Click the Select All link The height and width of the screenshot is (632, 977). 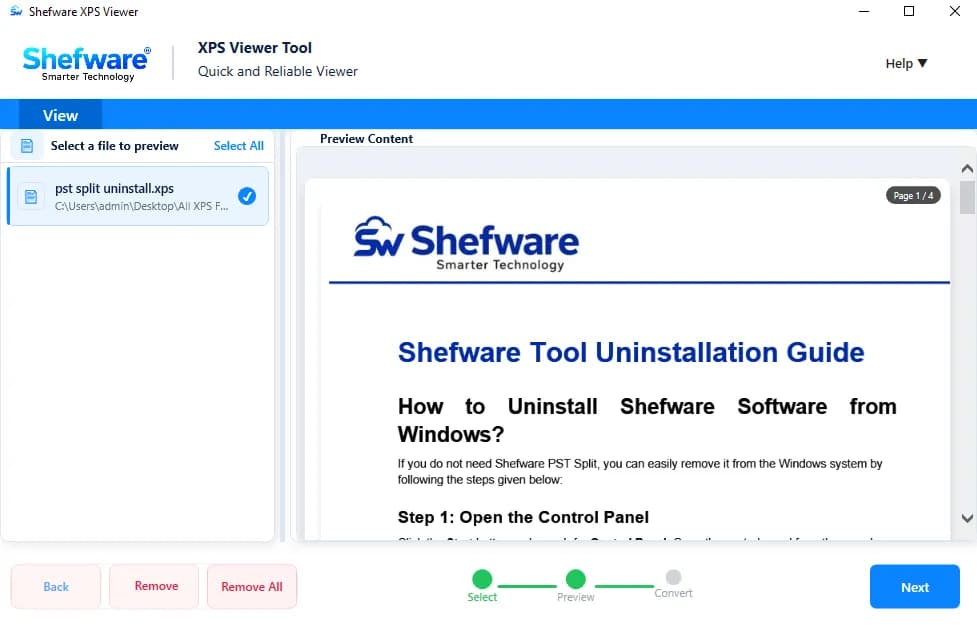239,146
